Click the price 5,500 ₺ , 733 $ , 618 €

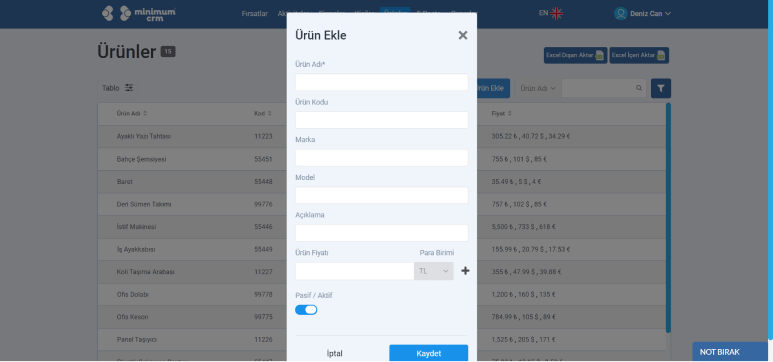click(524, 227)
